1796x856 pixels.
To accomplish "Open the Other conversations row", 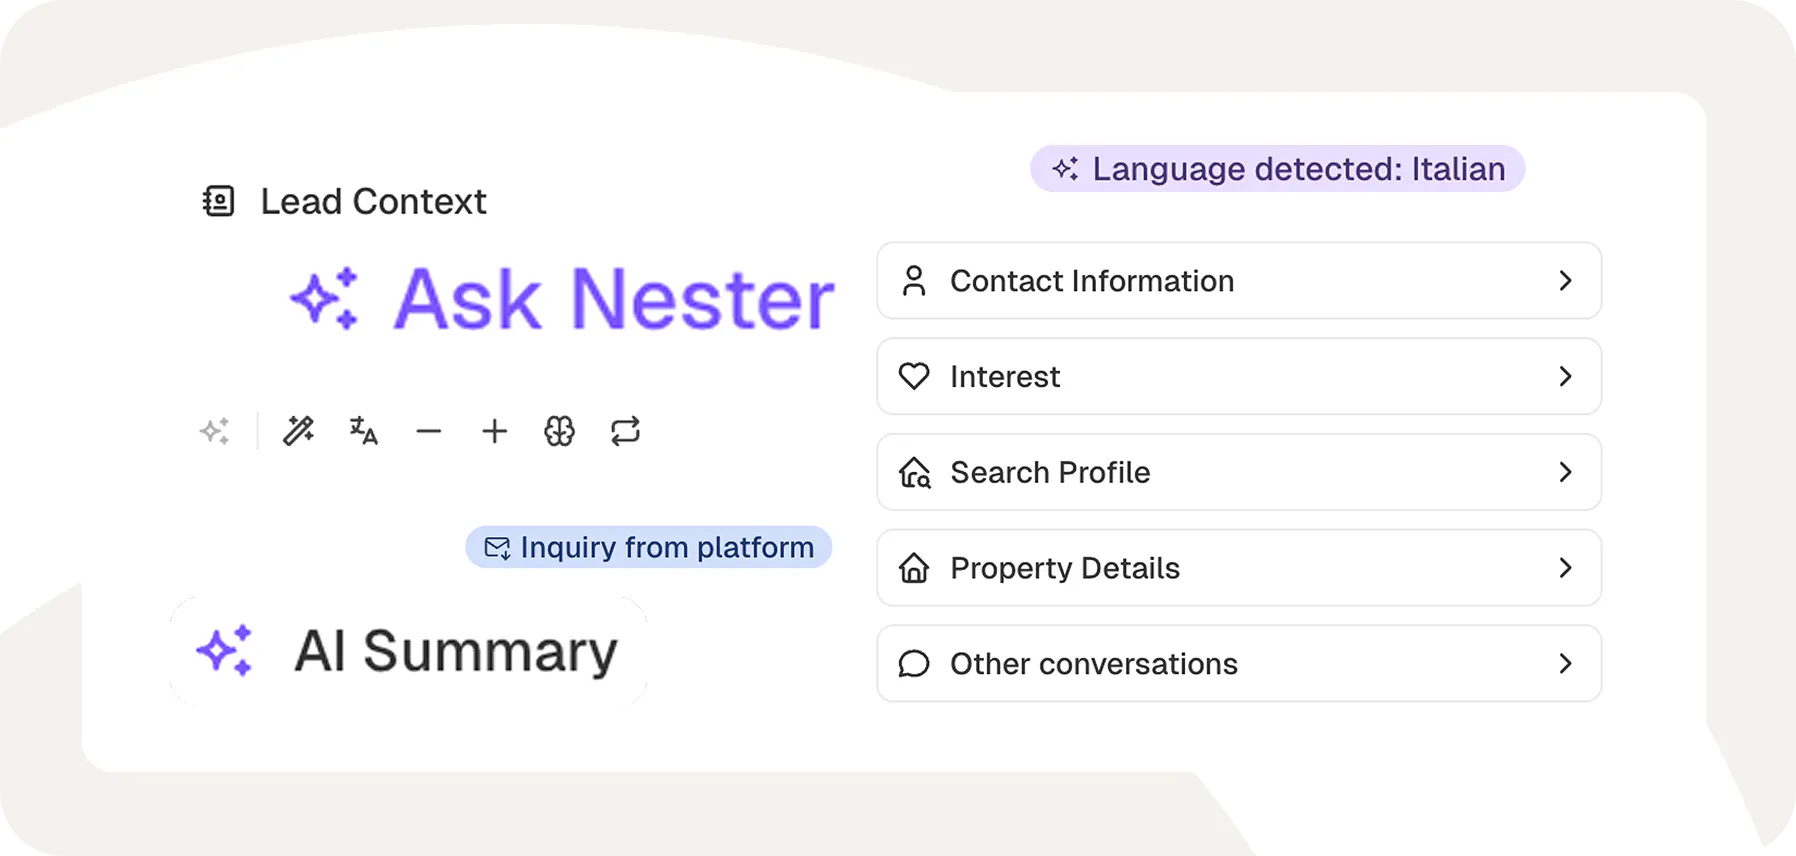I will click(x=1238, y=664).
